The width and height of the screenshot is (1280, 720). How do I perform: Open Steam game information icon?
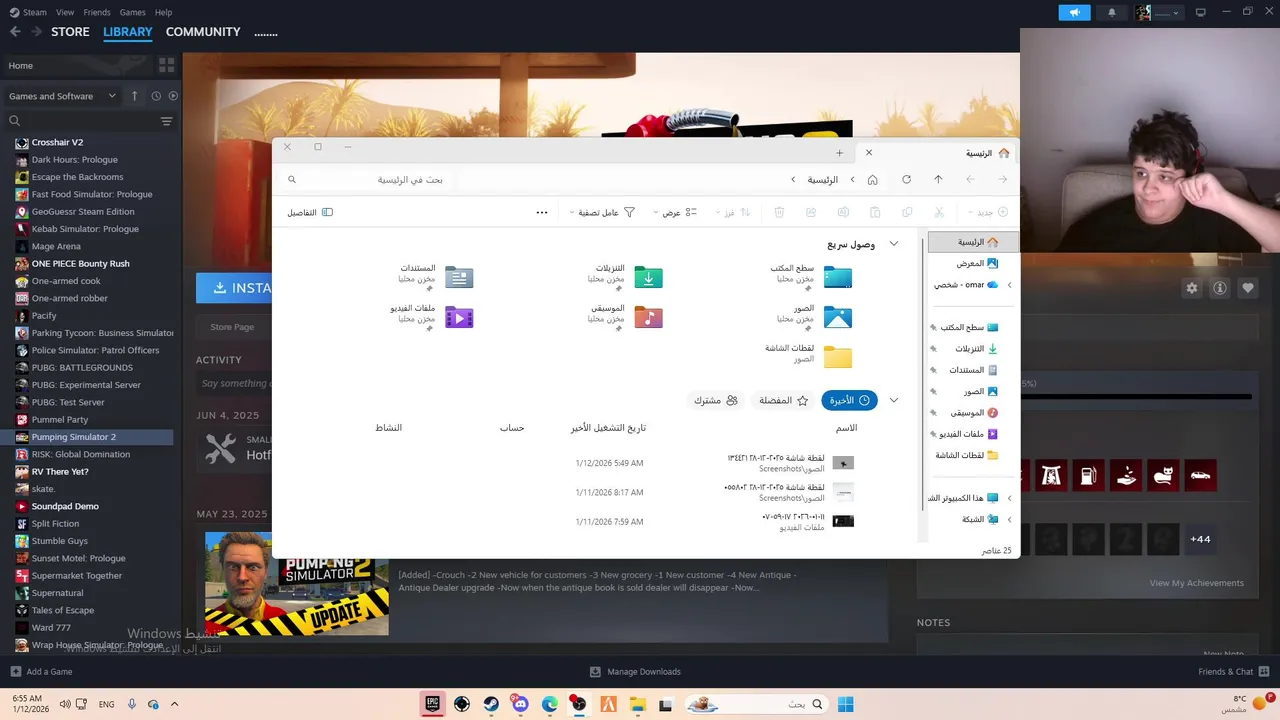1220,288
